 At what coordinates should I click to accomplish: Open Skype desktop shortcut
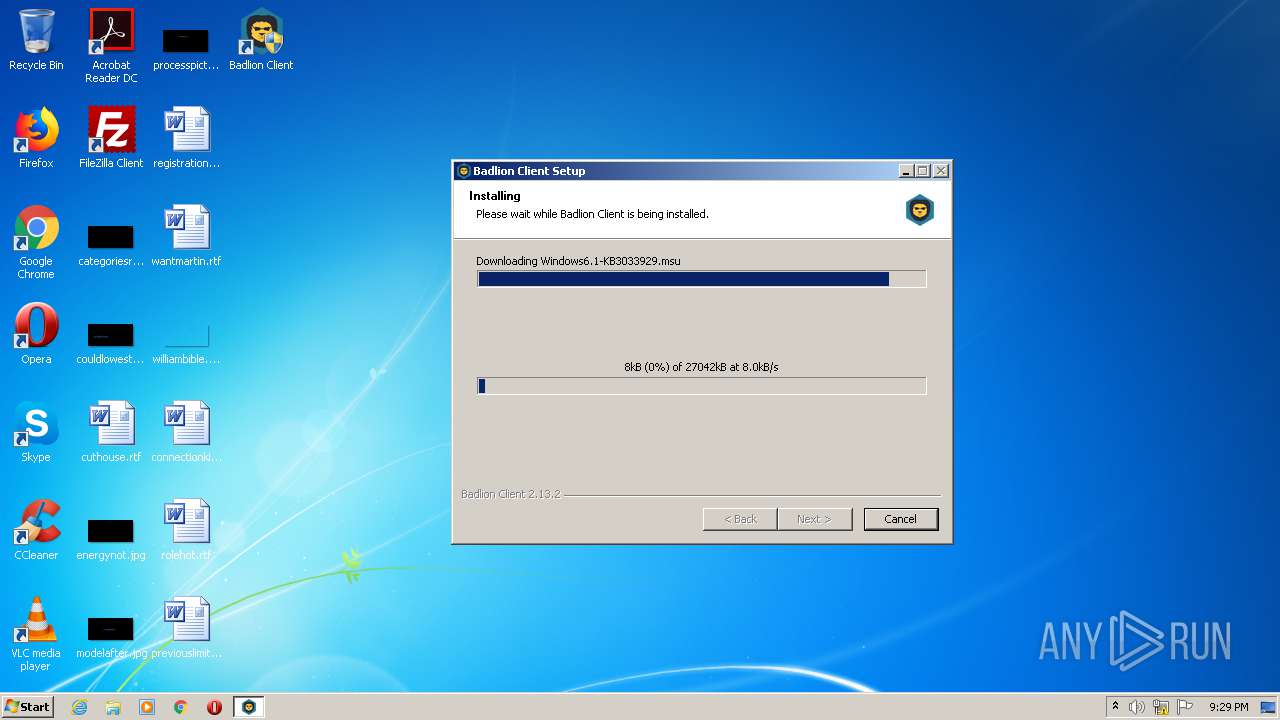point(36,432)
